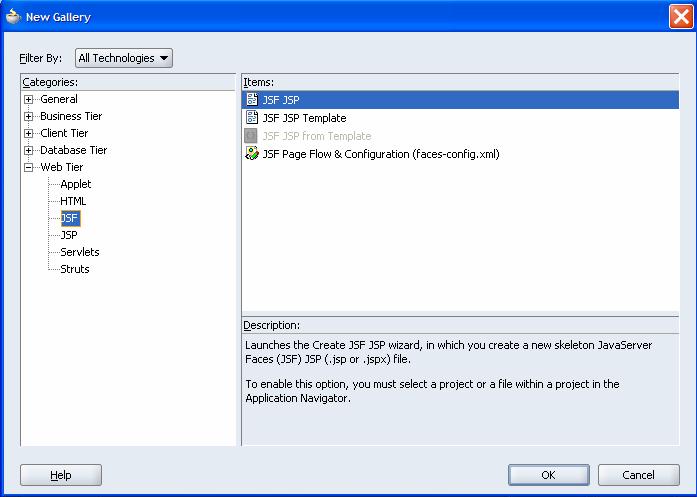Click the Description label
Screen dimensions: 697x497
pyautogui.click(x=271, y=325)
